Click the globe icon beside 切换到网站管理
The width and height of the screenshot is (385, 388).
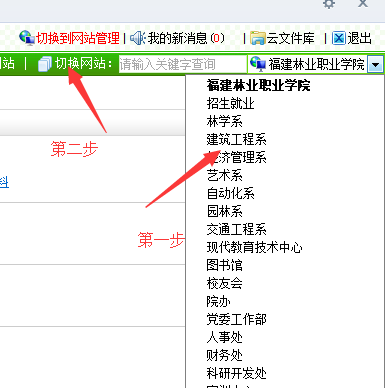pyautogui.click(x=27, y=38)
